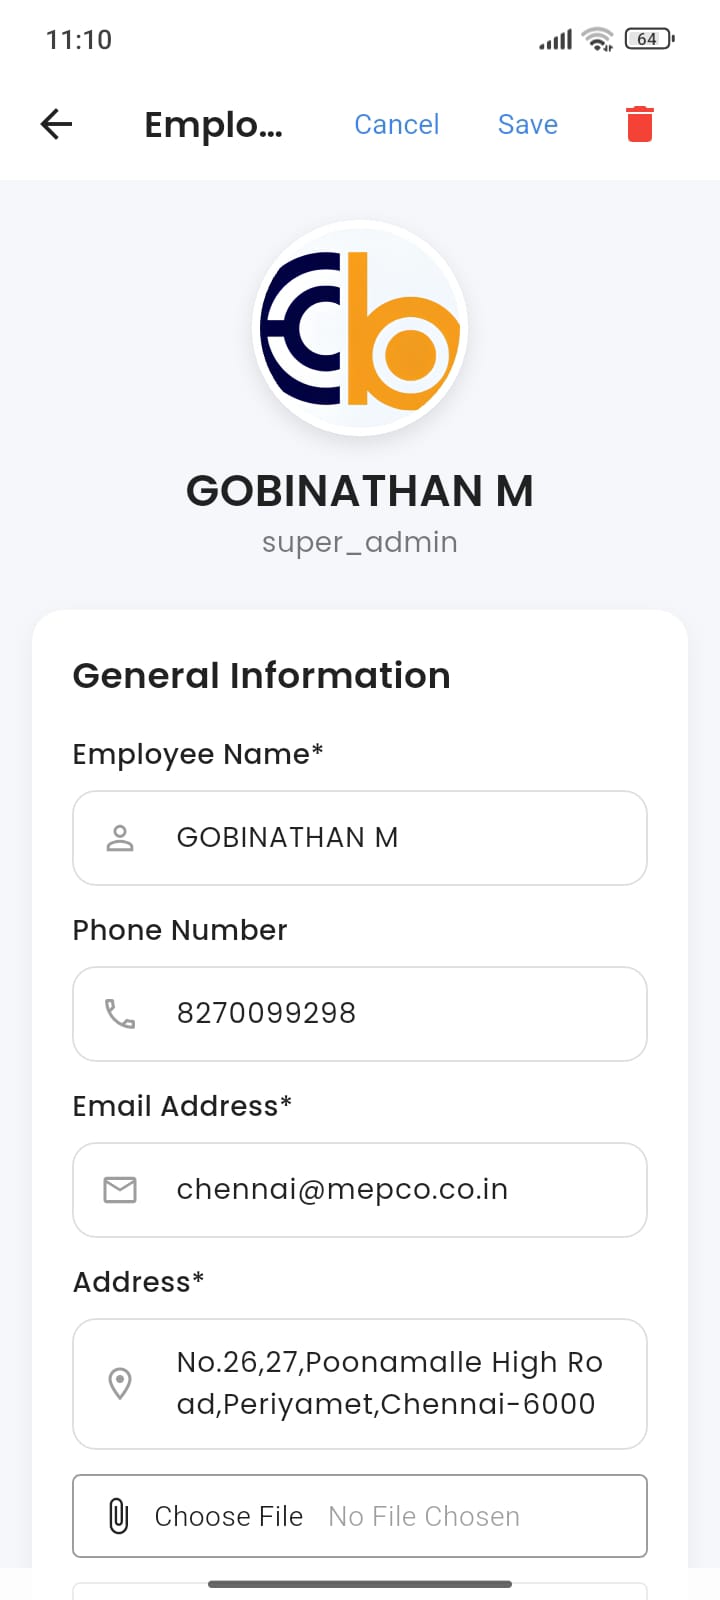The height and width of the screenshot is (1600, 720).
Task: Tap the GOBINATHAN M name heading
Action: point(360,491)
